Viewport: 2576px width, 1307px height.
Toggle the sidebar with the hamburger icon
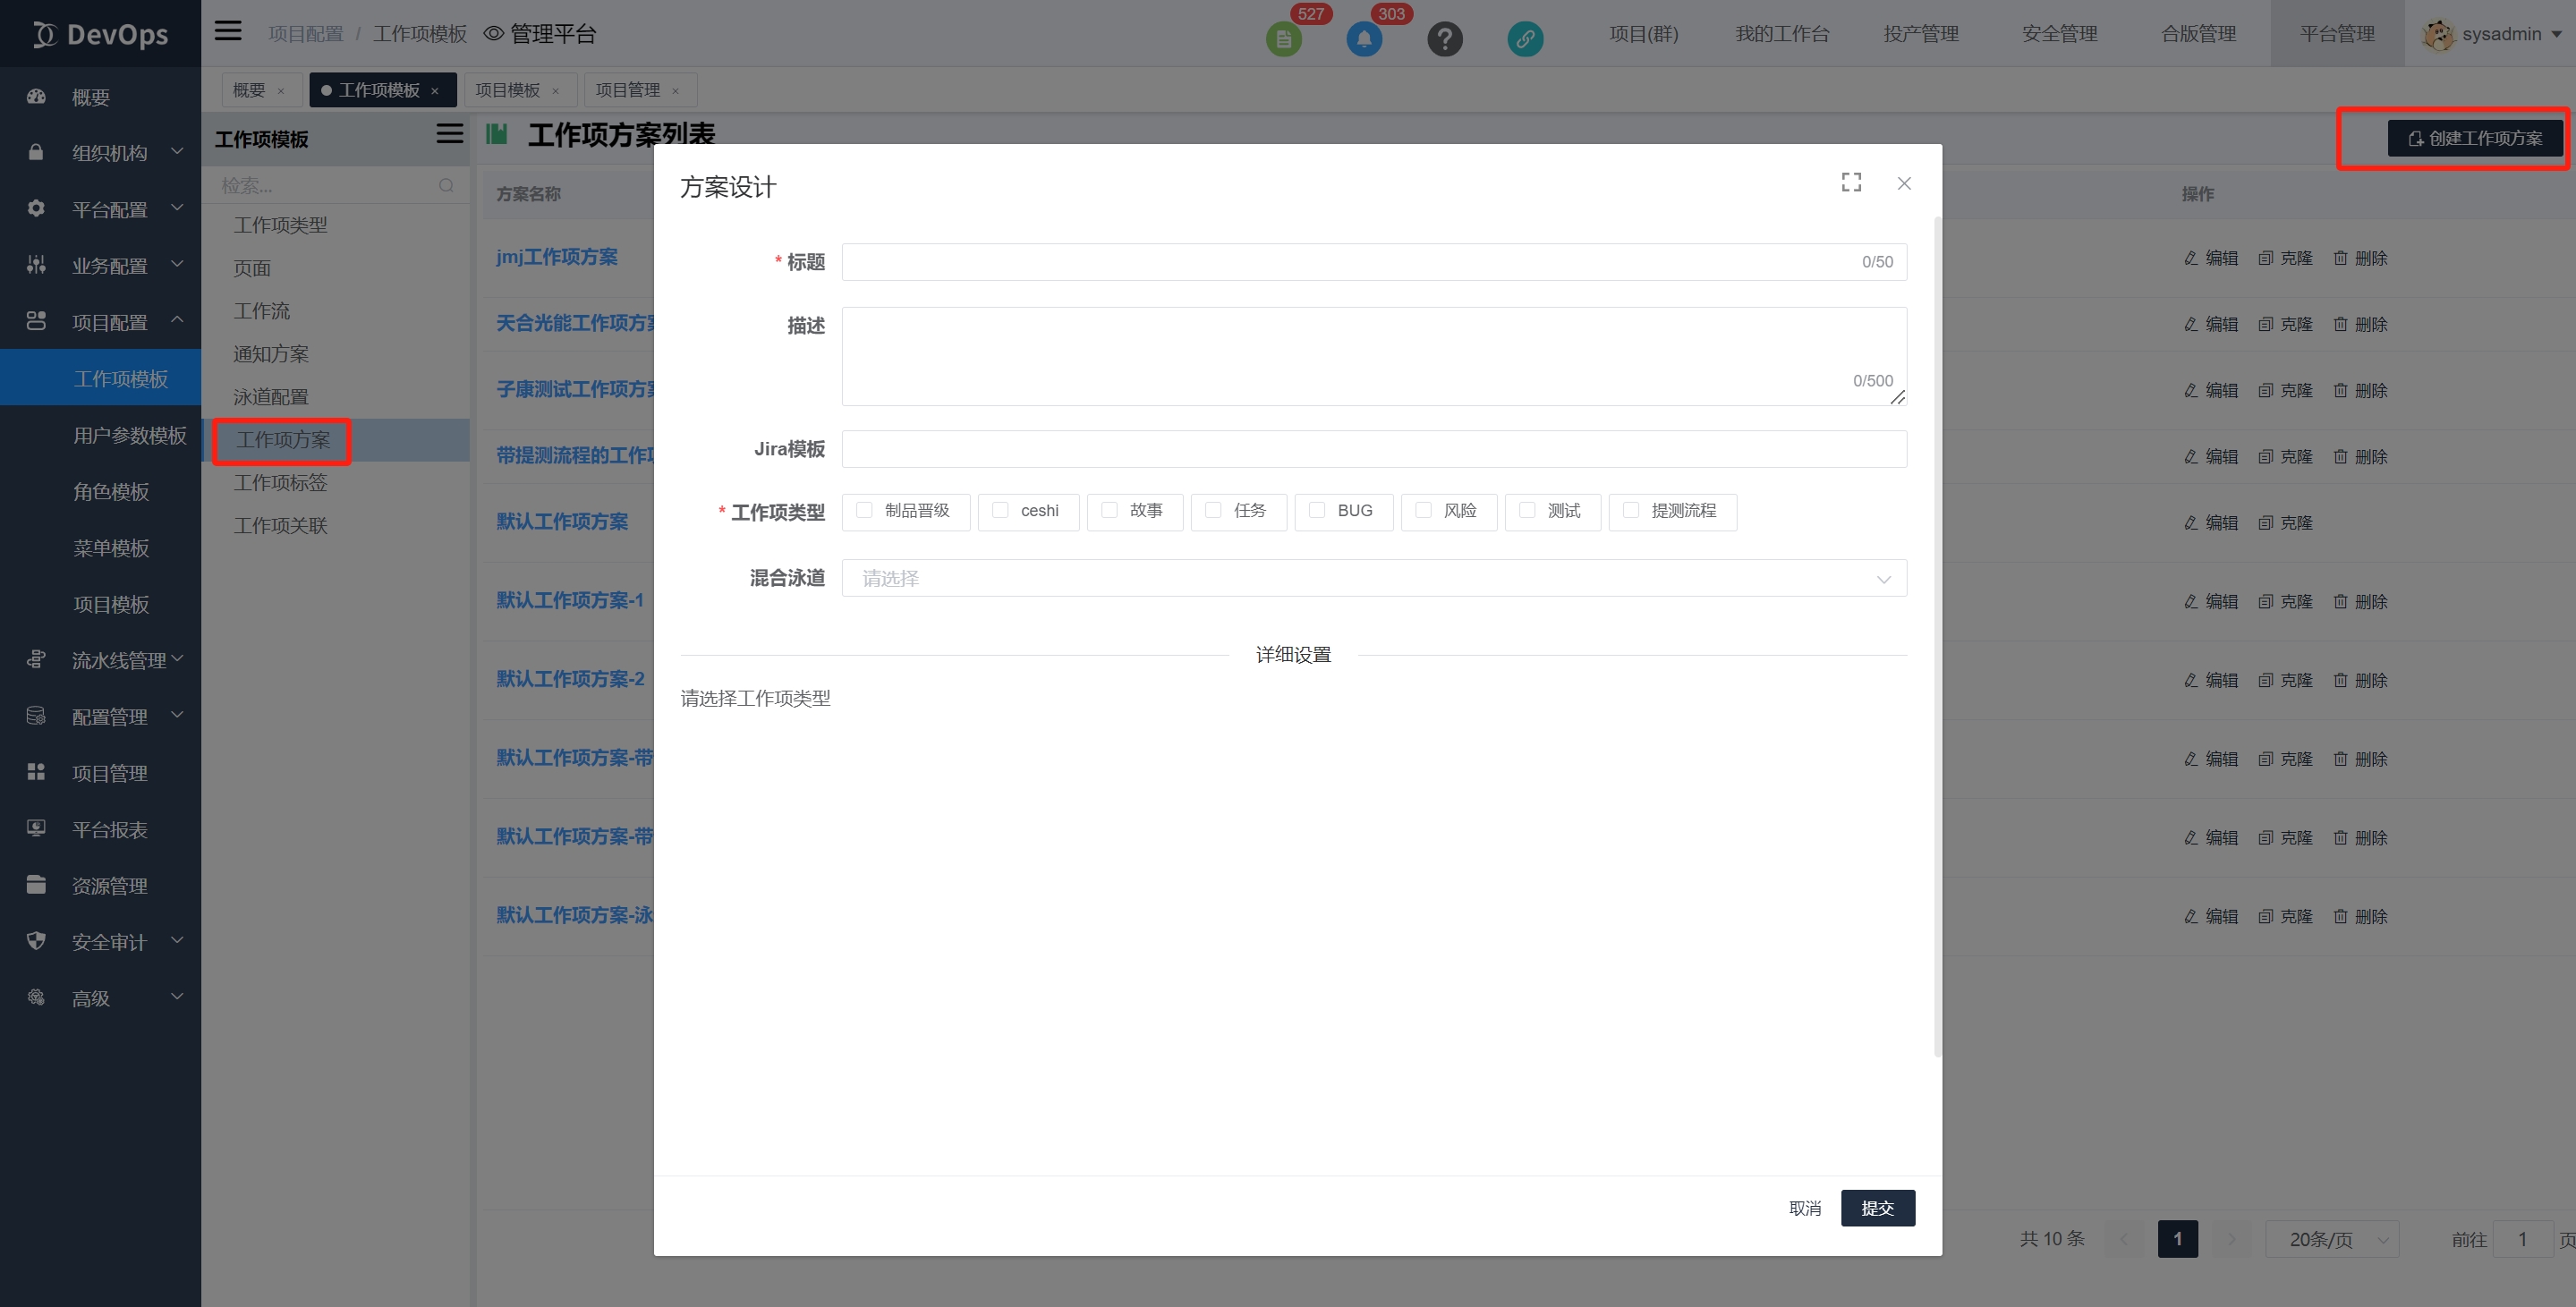point(228,31)
